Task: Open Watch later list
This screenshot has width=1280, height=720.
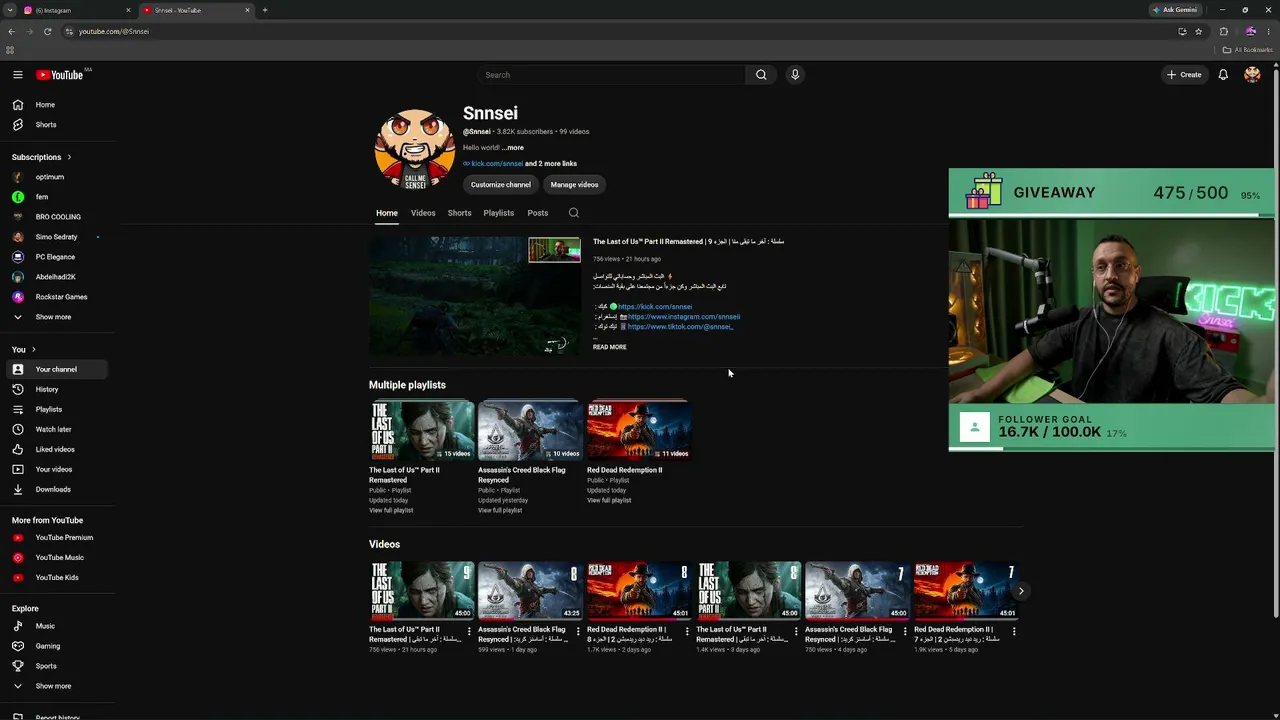Action: pos(55,429)
